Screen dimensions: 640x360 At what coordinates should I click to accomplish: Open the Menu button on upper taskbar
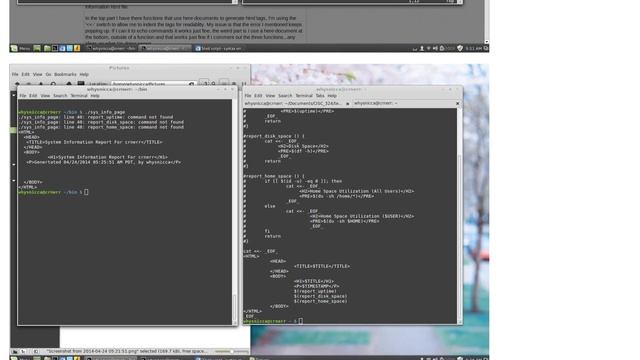coord(20,48)
